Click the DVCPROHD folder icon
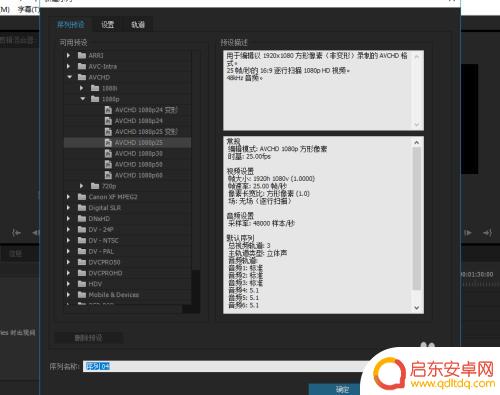The width and height of the screenshot is (500, 395). [82, 273]
